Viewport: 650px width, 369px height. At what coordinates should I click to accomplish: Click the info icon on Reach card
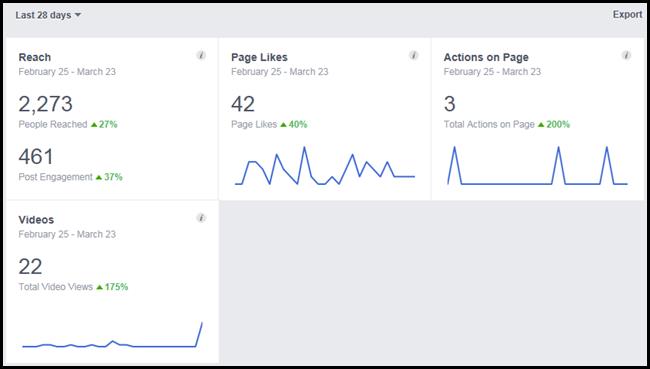[x=201, y=55]
